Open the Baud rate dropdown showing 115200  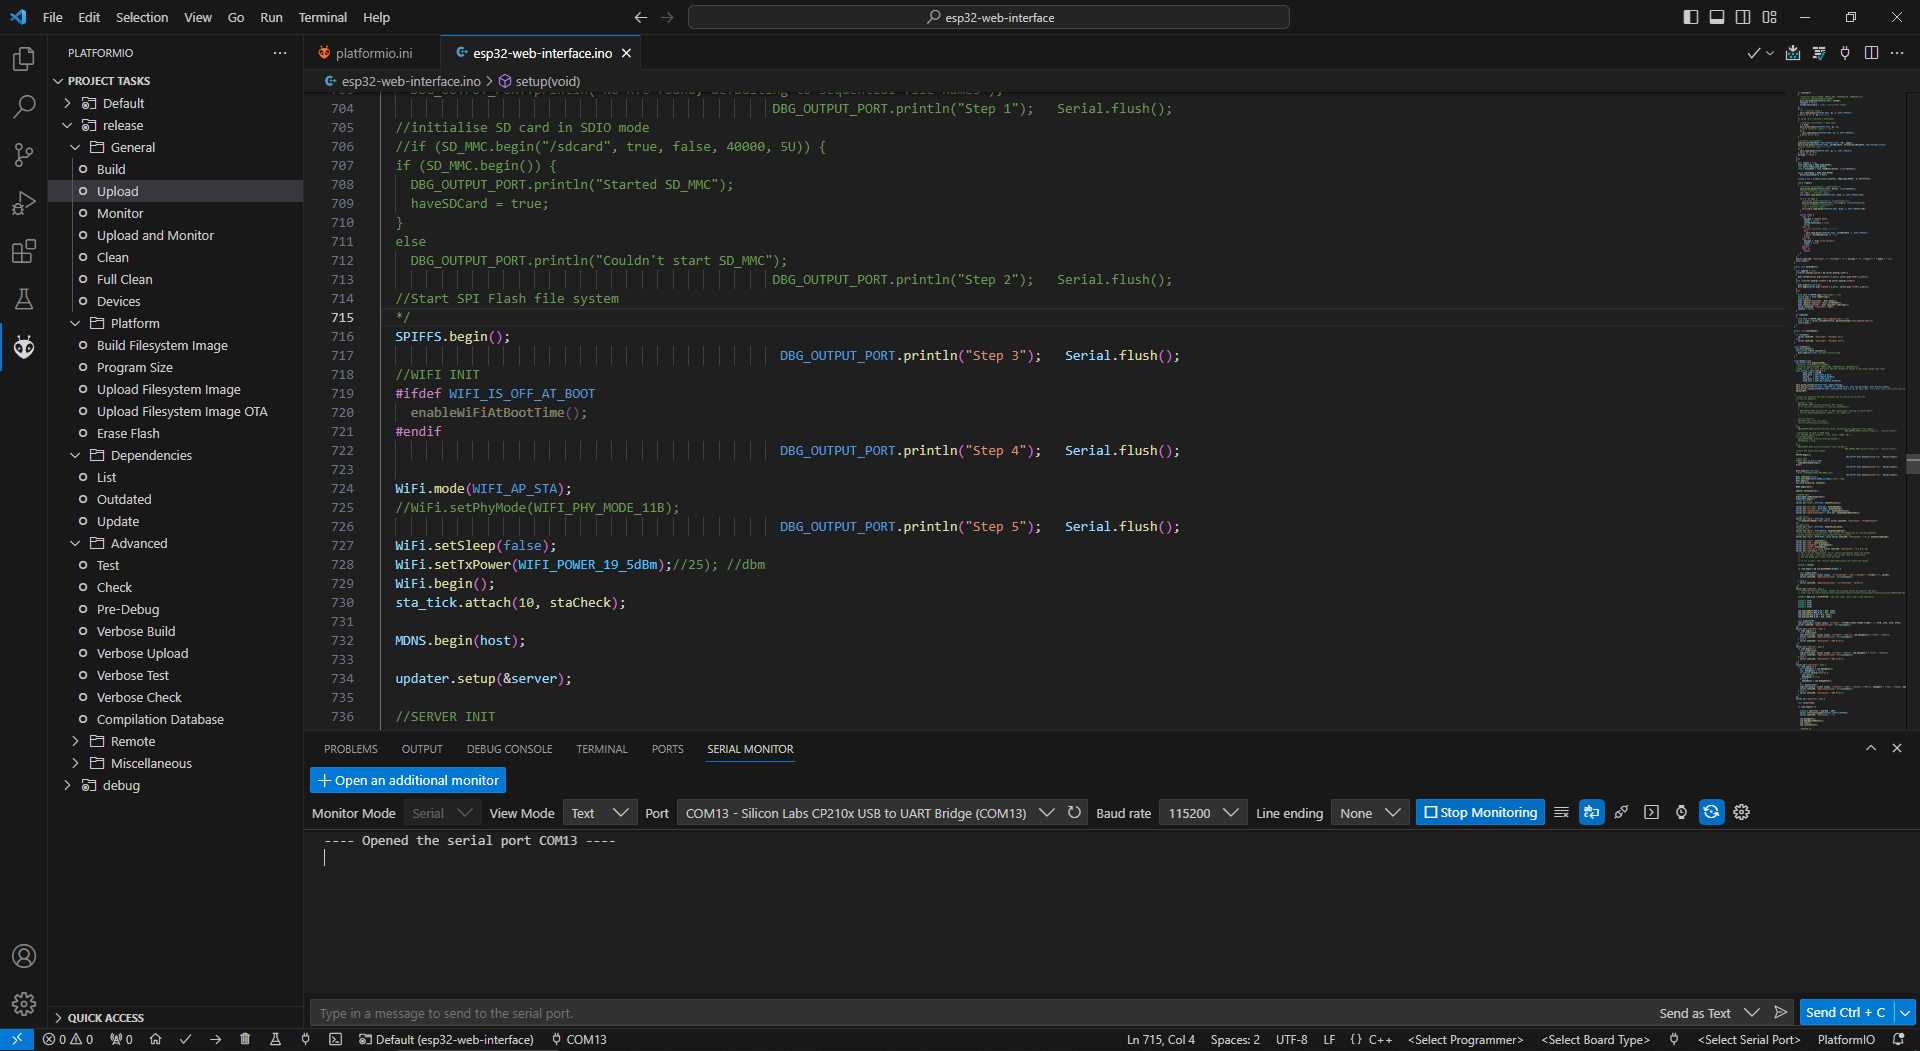tap(1202, 813)
